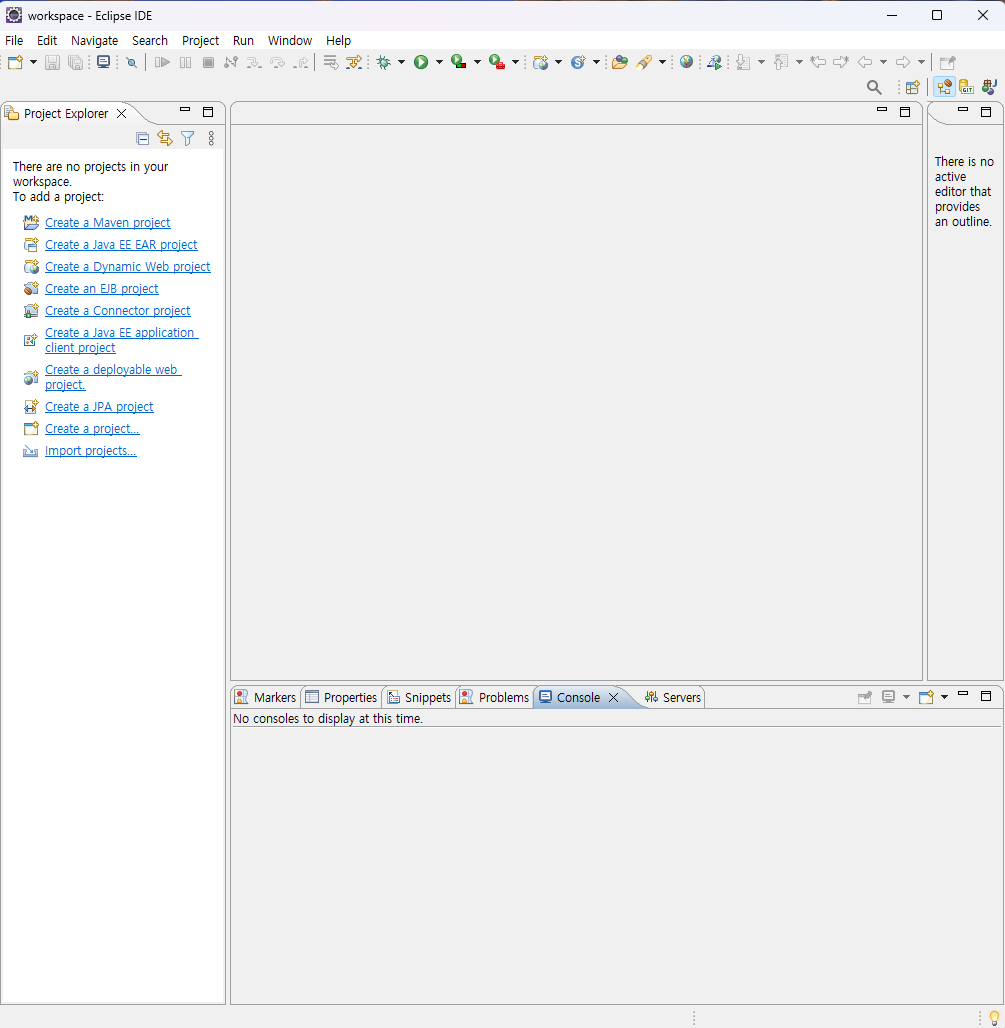Viewport: 1005px width, 1028px height.
Task: Click the Search flashlight icon
Action: [644, 62]
